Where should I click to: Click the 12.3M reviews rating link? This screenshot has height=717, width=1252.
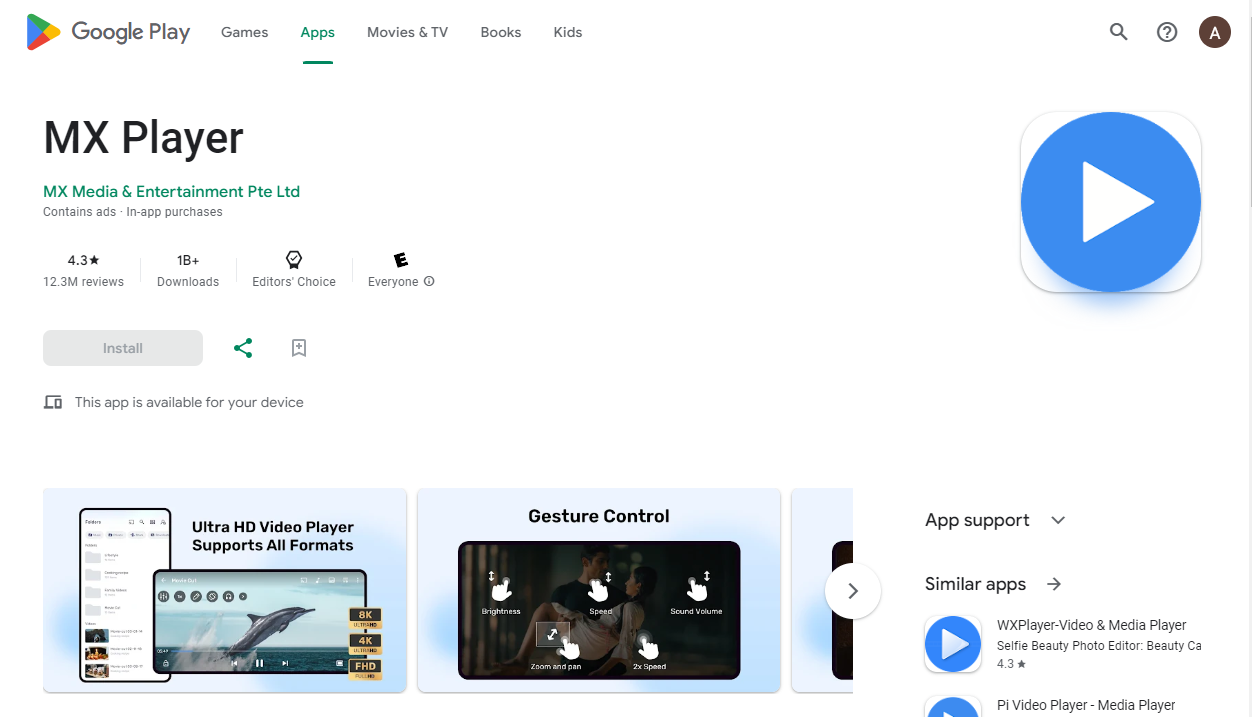(x=83, y=270)
